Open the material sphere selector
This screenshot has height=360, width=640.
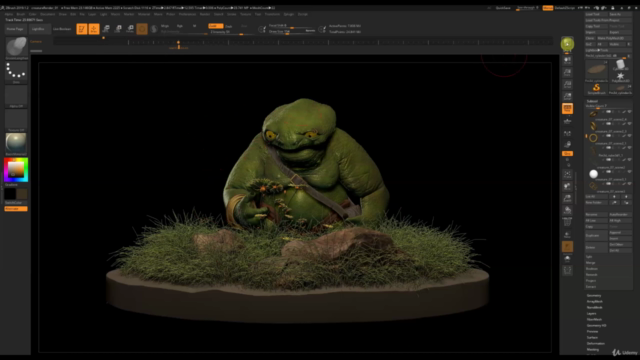[16, 143]
